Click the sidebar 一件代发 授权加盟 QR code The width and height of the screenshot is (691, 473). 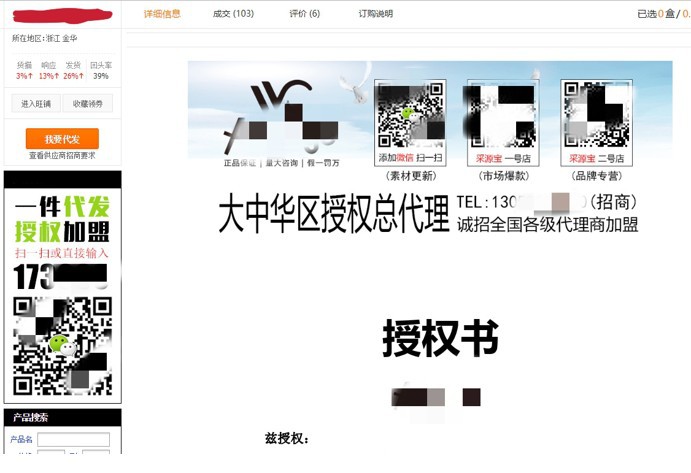point(62,346)
